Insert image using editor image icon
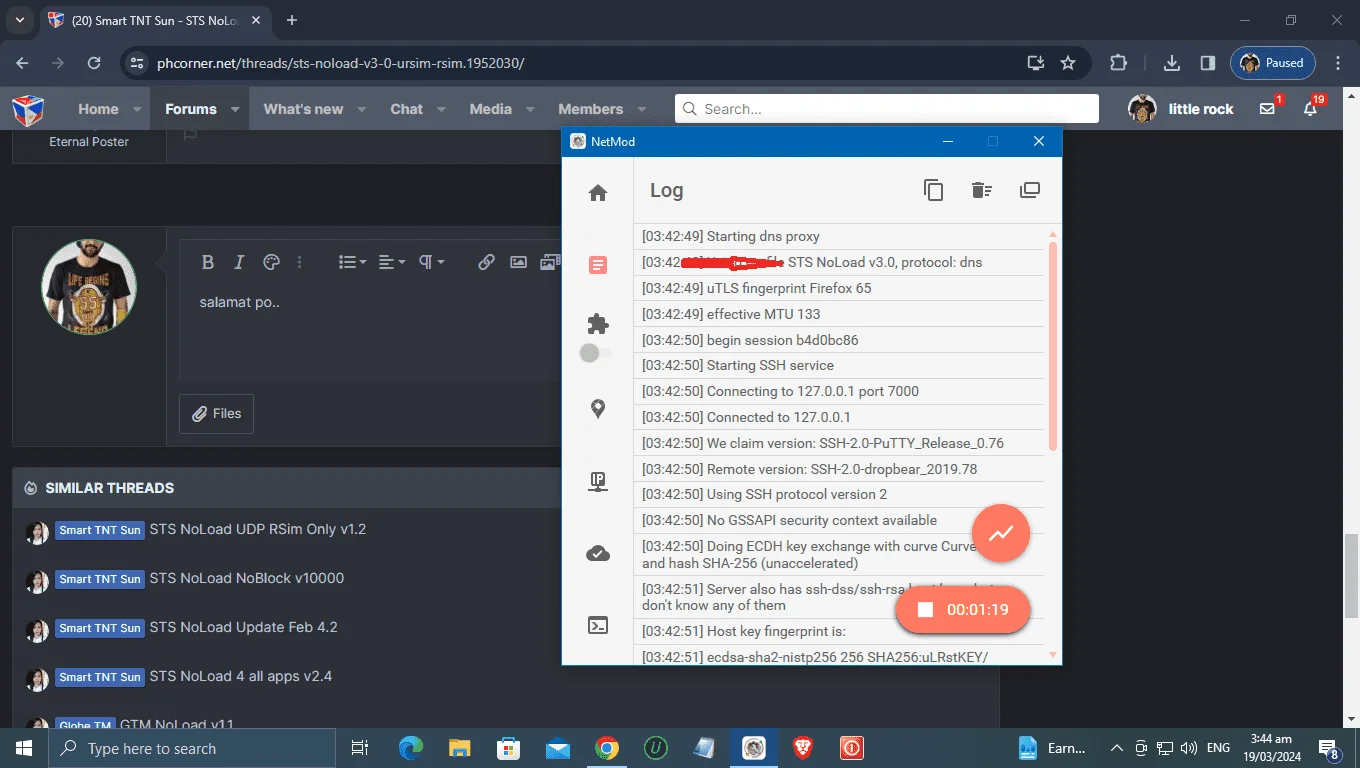 pos(518,262)
